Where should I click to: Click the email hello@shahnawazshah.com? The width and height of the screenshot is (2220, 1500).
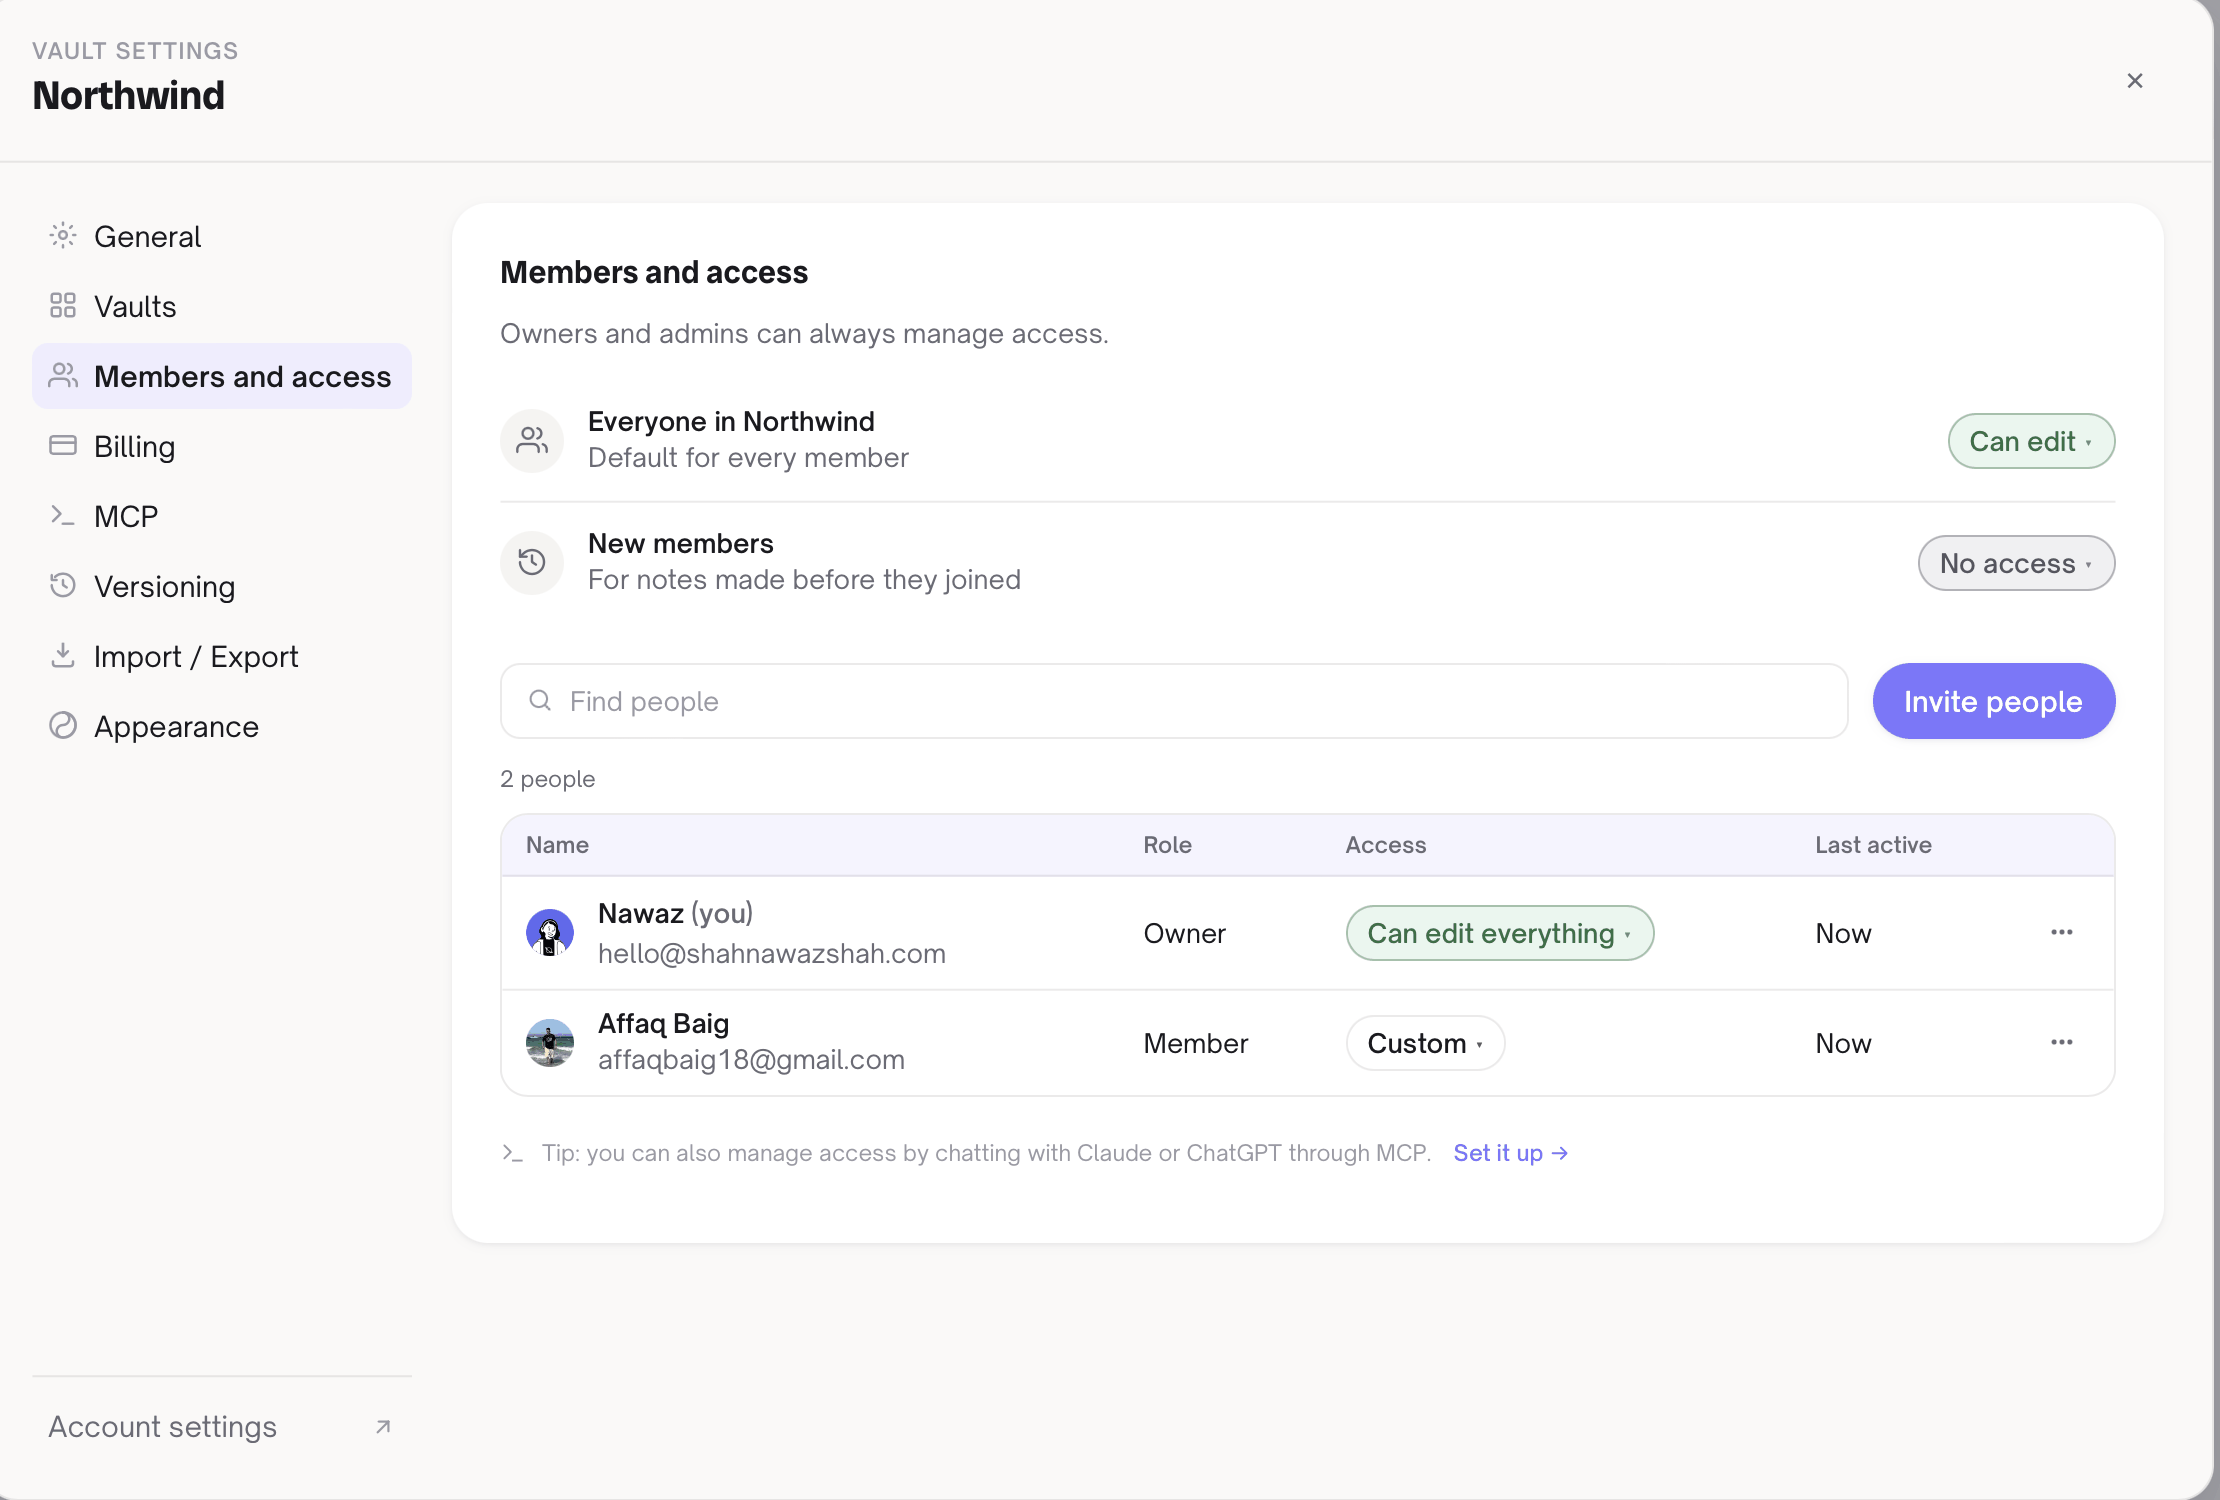pos(771,953)
